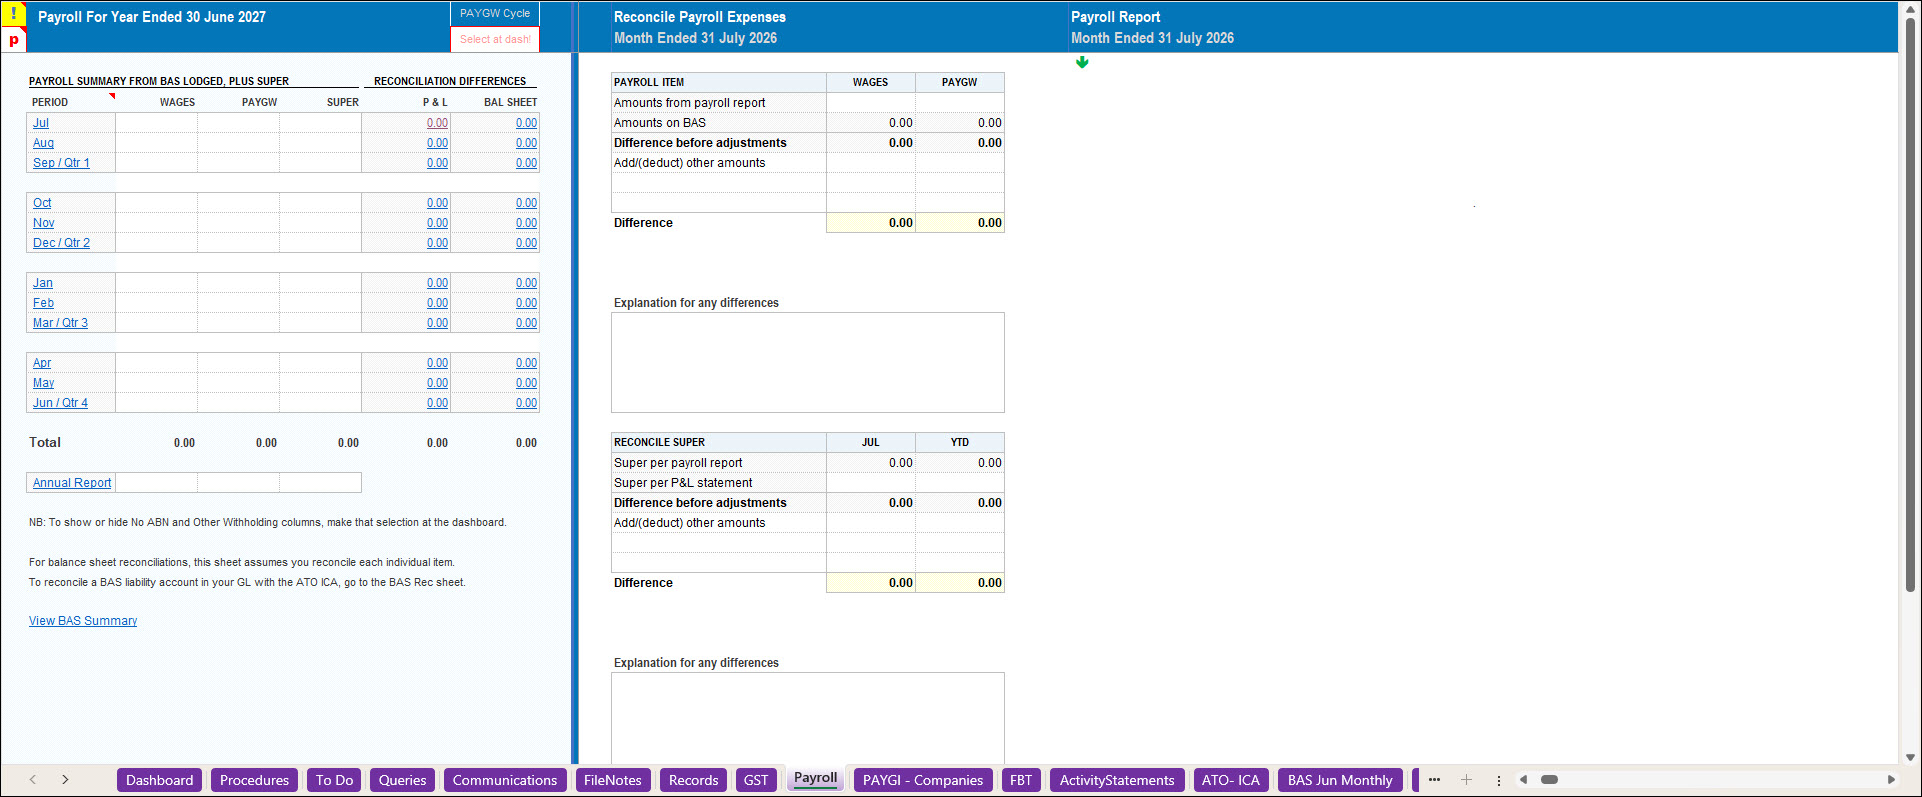Viewport: 1922px width, 797px height.
Task: Add a new sheet with plus icon
Action: tap(1466, 780)
